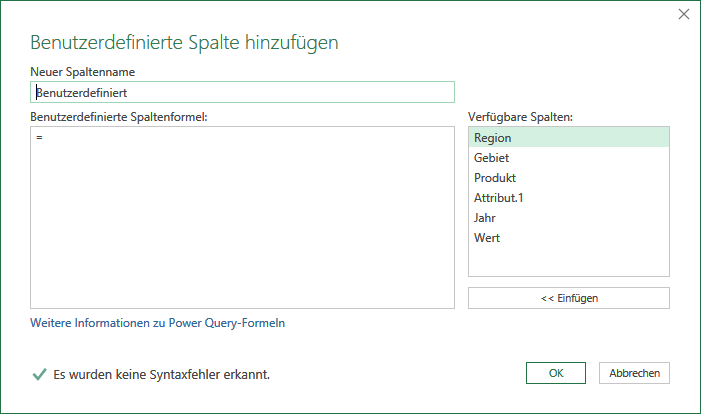Close the custom column dialog with X

coord(684,14)
